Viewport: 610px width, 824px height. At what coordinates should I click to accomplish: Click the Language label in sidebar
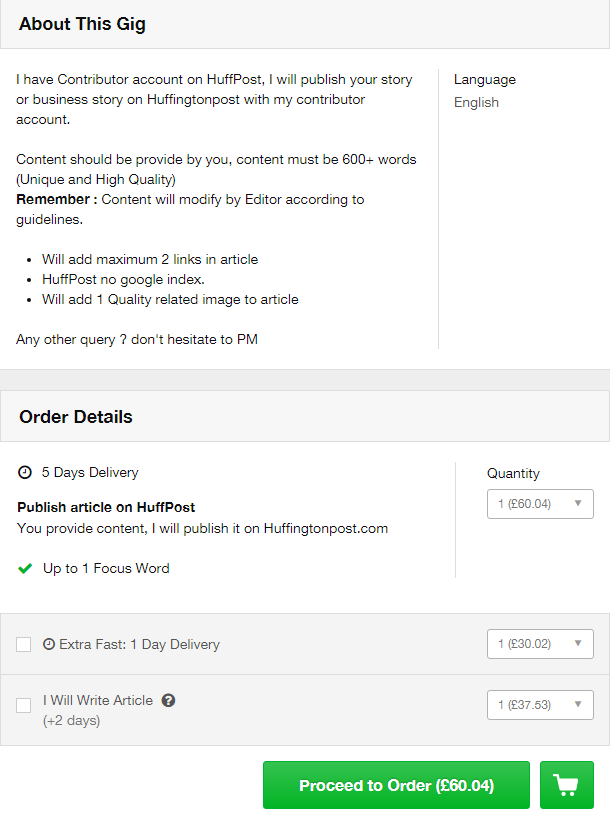(485, 79)
